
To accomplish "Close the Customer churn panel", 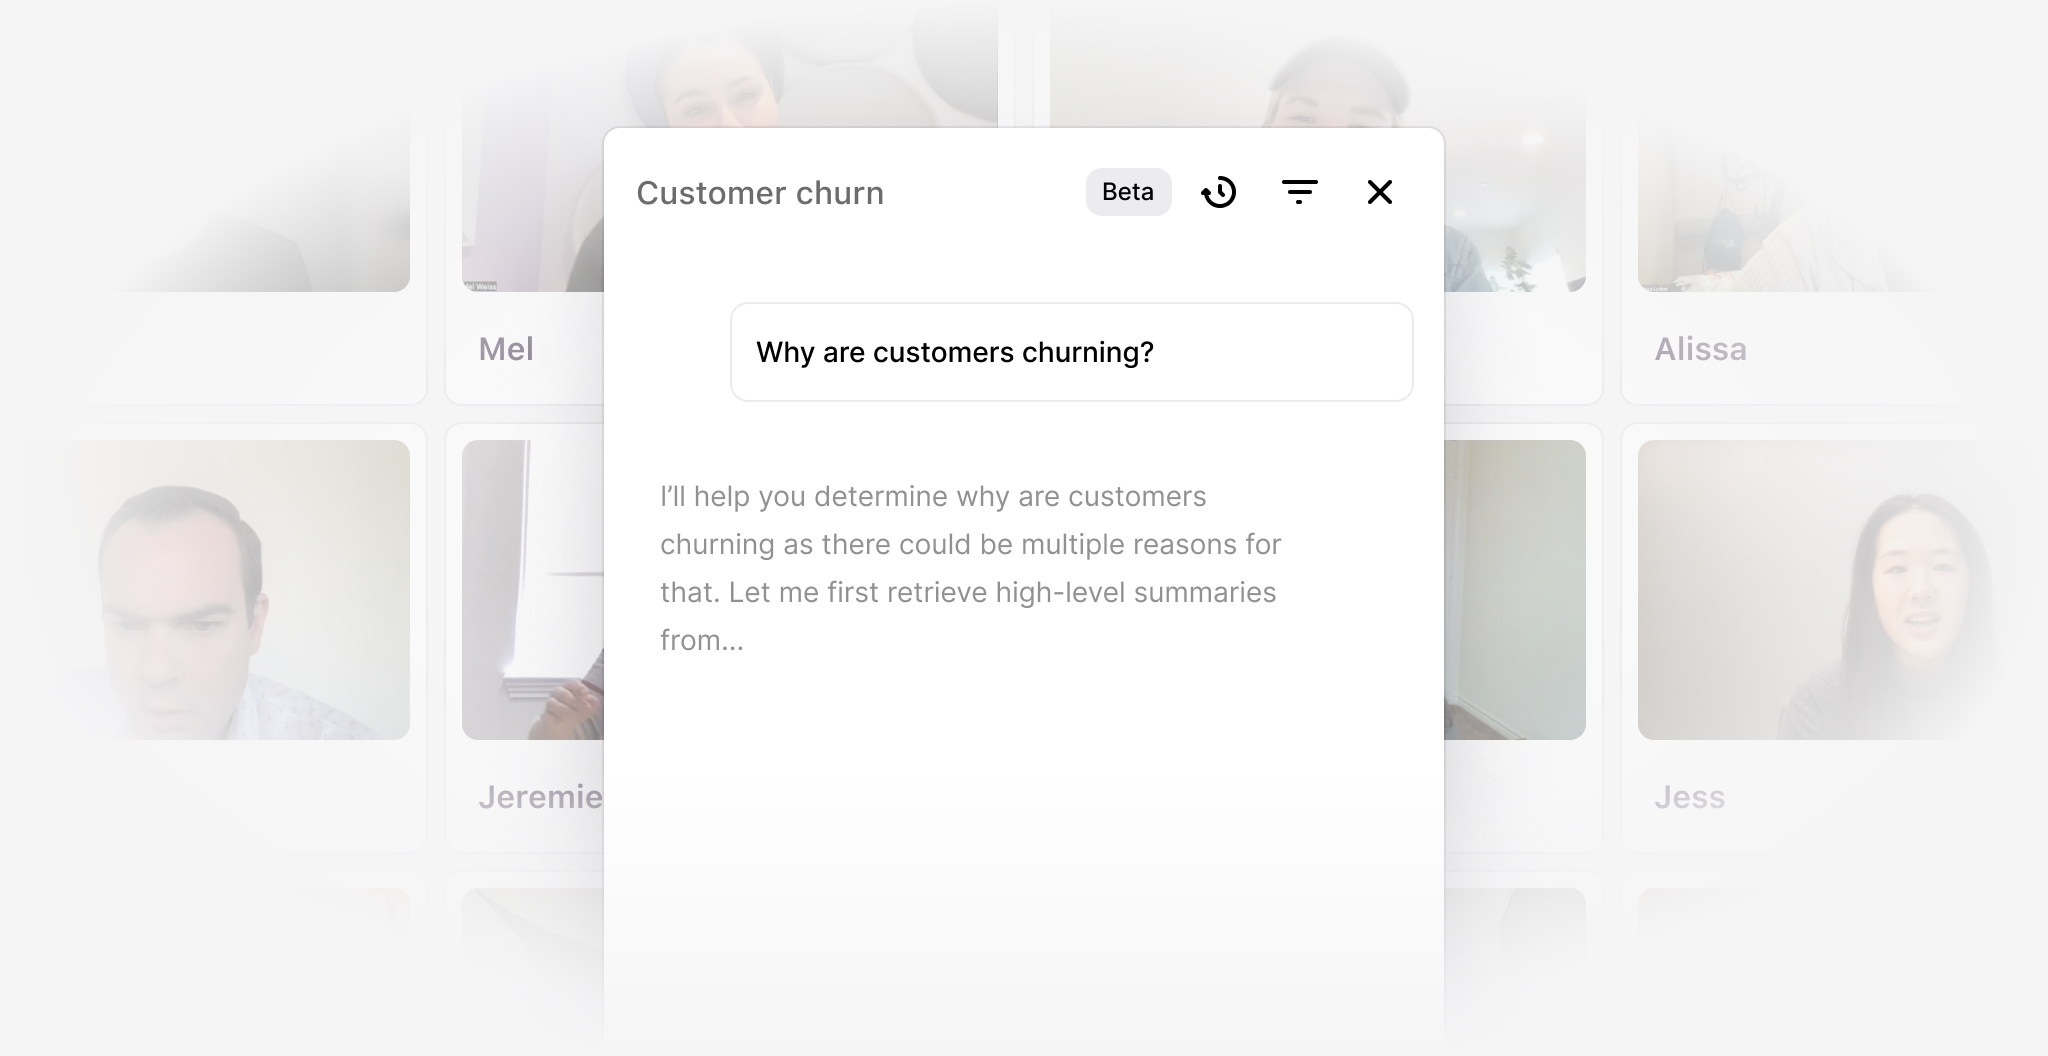I will pyautogui.click(x=1380, y=192).
